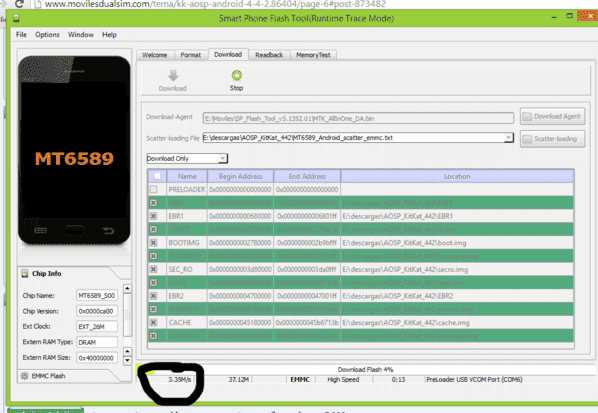The image size is (598, 413).
Task: Click the PreLoader USB VCOM Port status
Action: (474, 379)
